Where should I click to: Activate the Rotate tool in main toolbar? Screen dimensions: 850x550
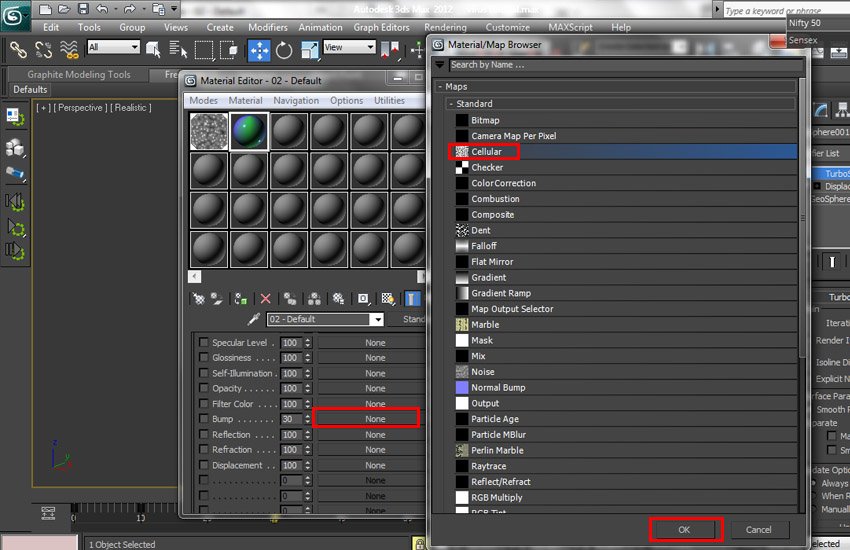[x=284, y=49]
